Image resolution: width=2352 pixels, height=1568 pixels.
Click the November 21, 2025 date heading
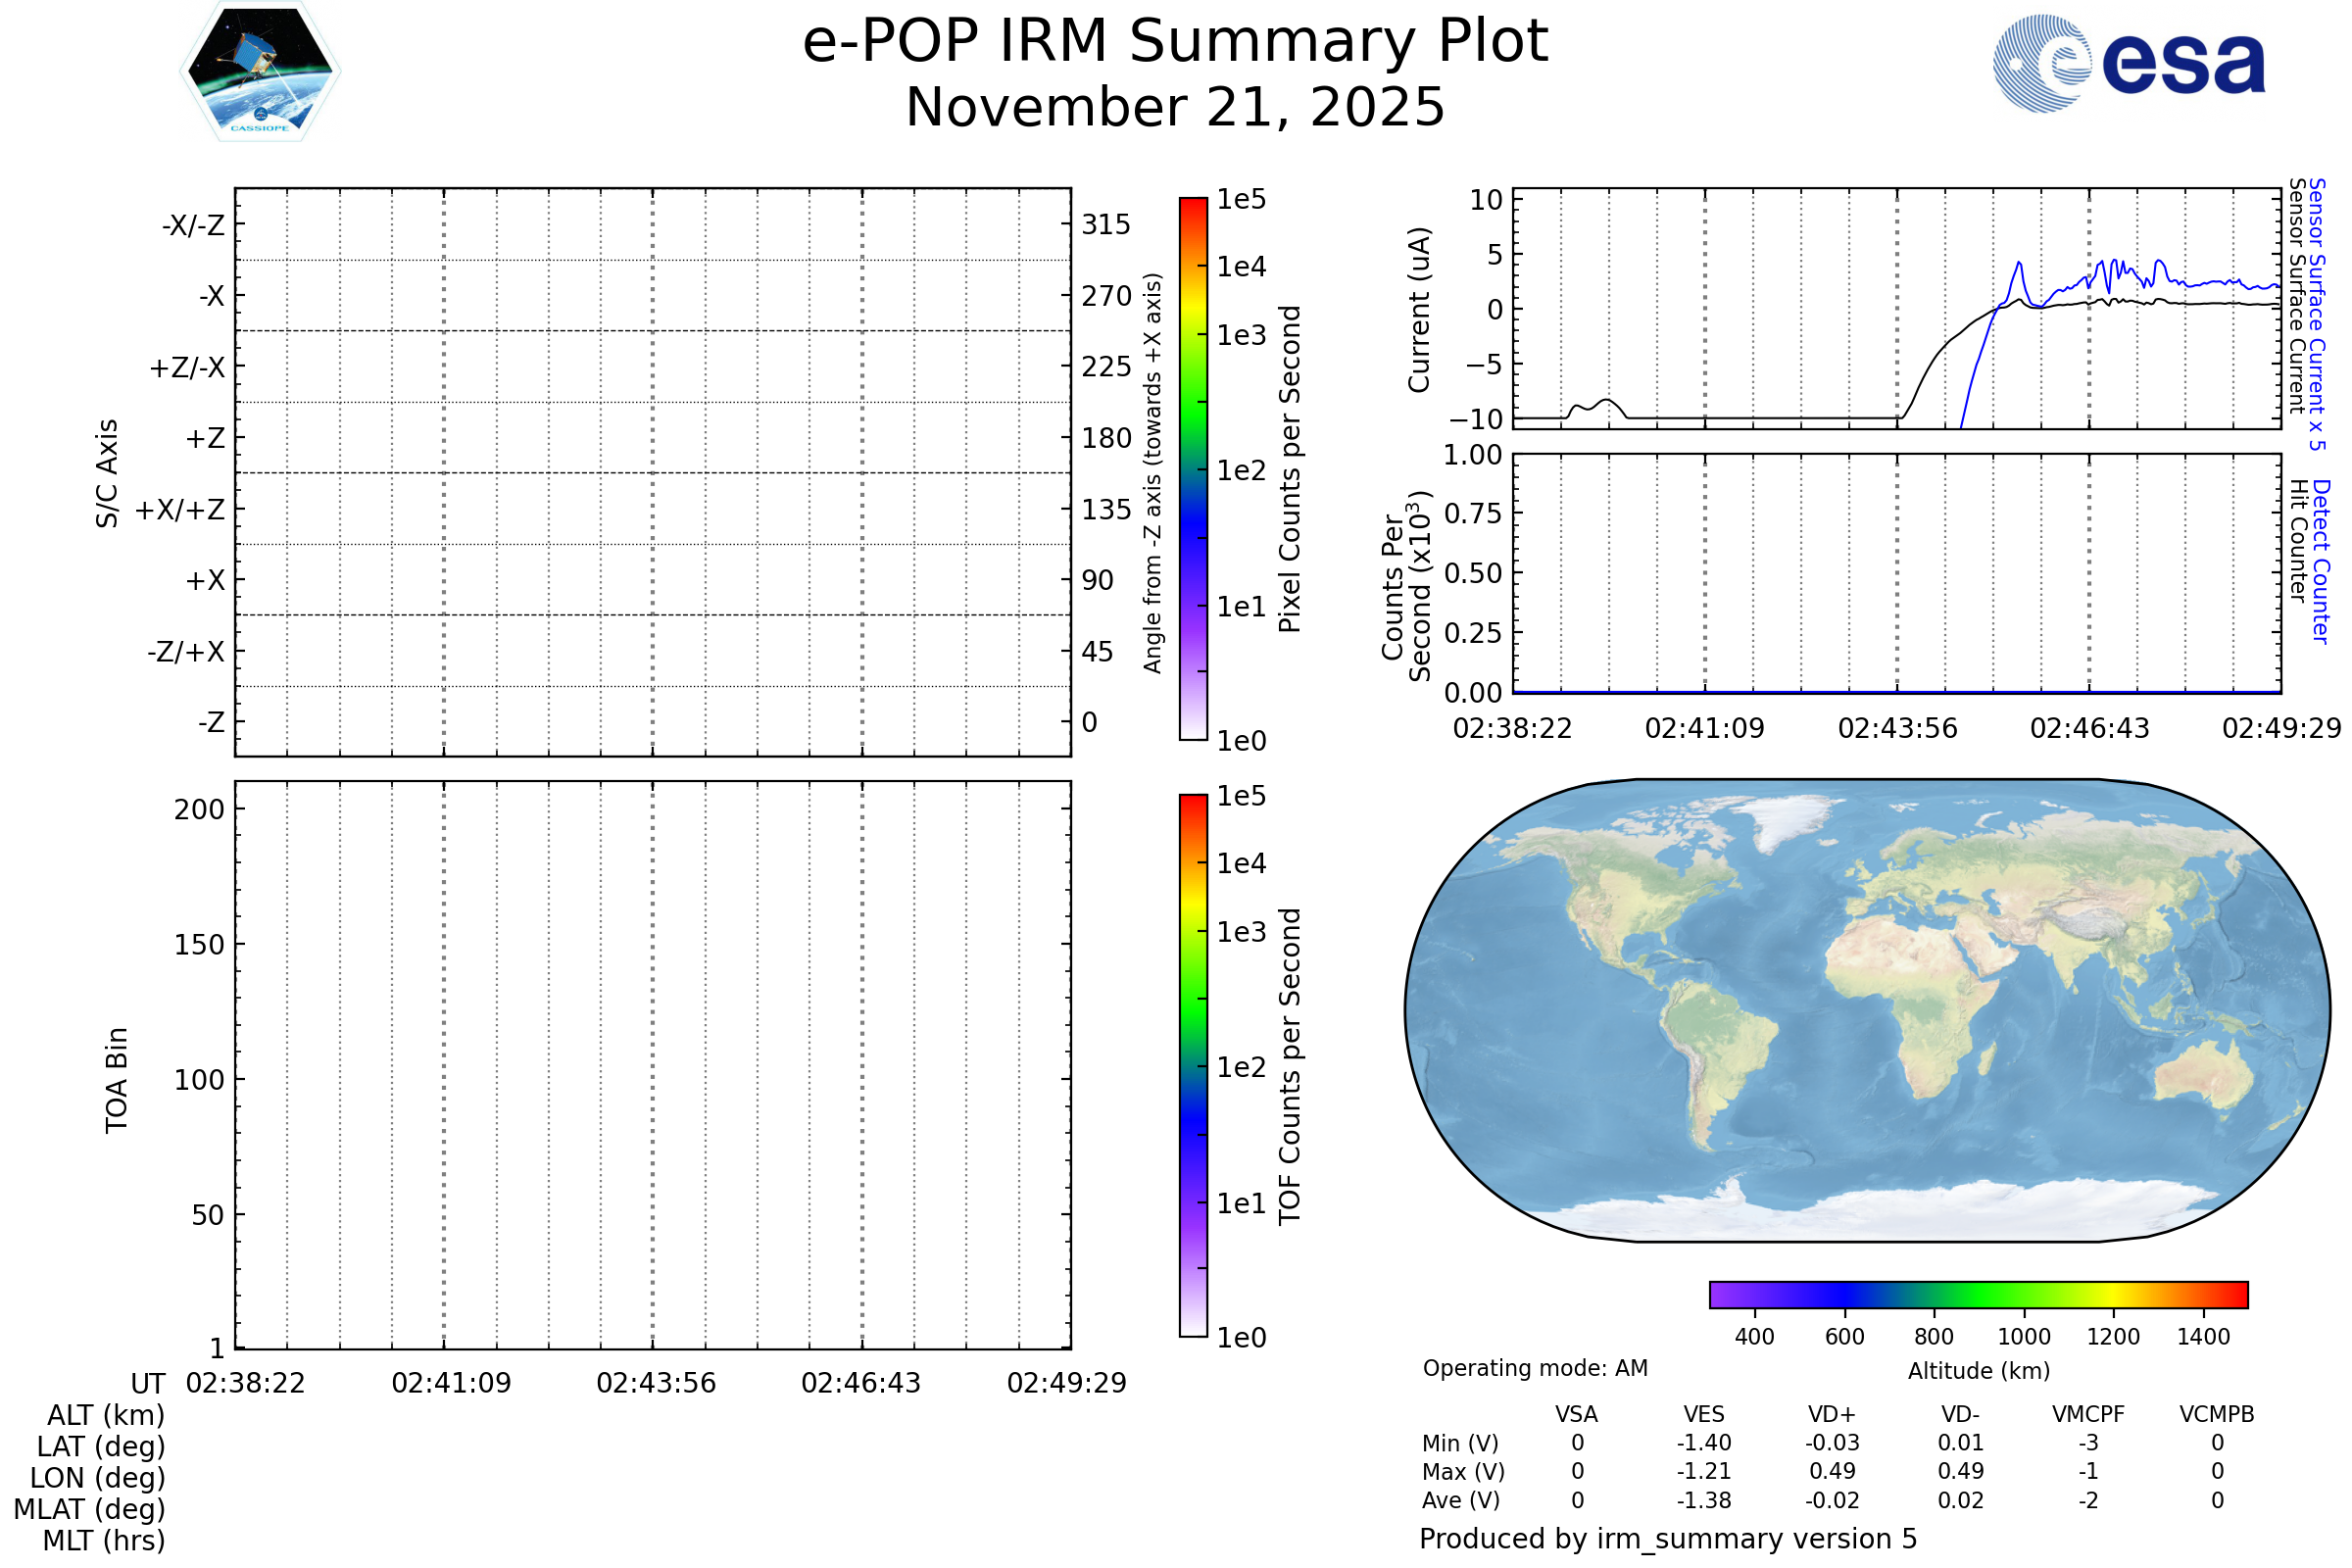tap(1175, 108)
